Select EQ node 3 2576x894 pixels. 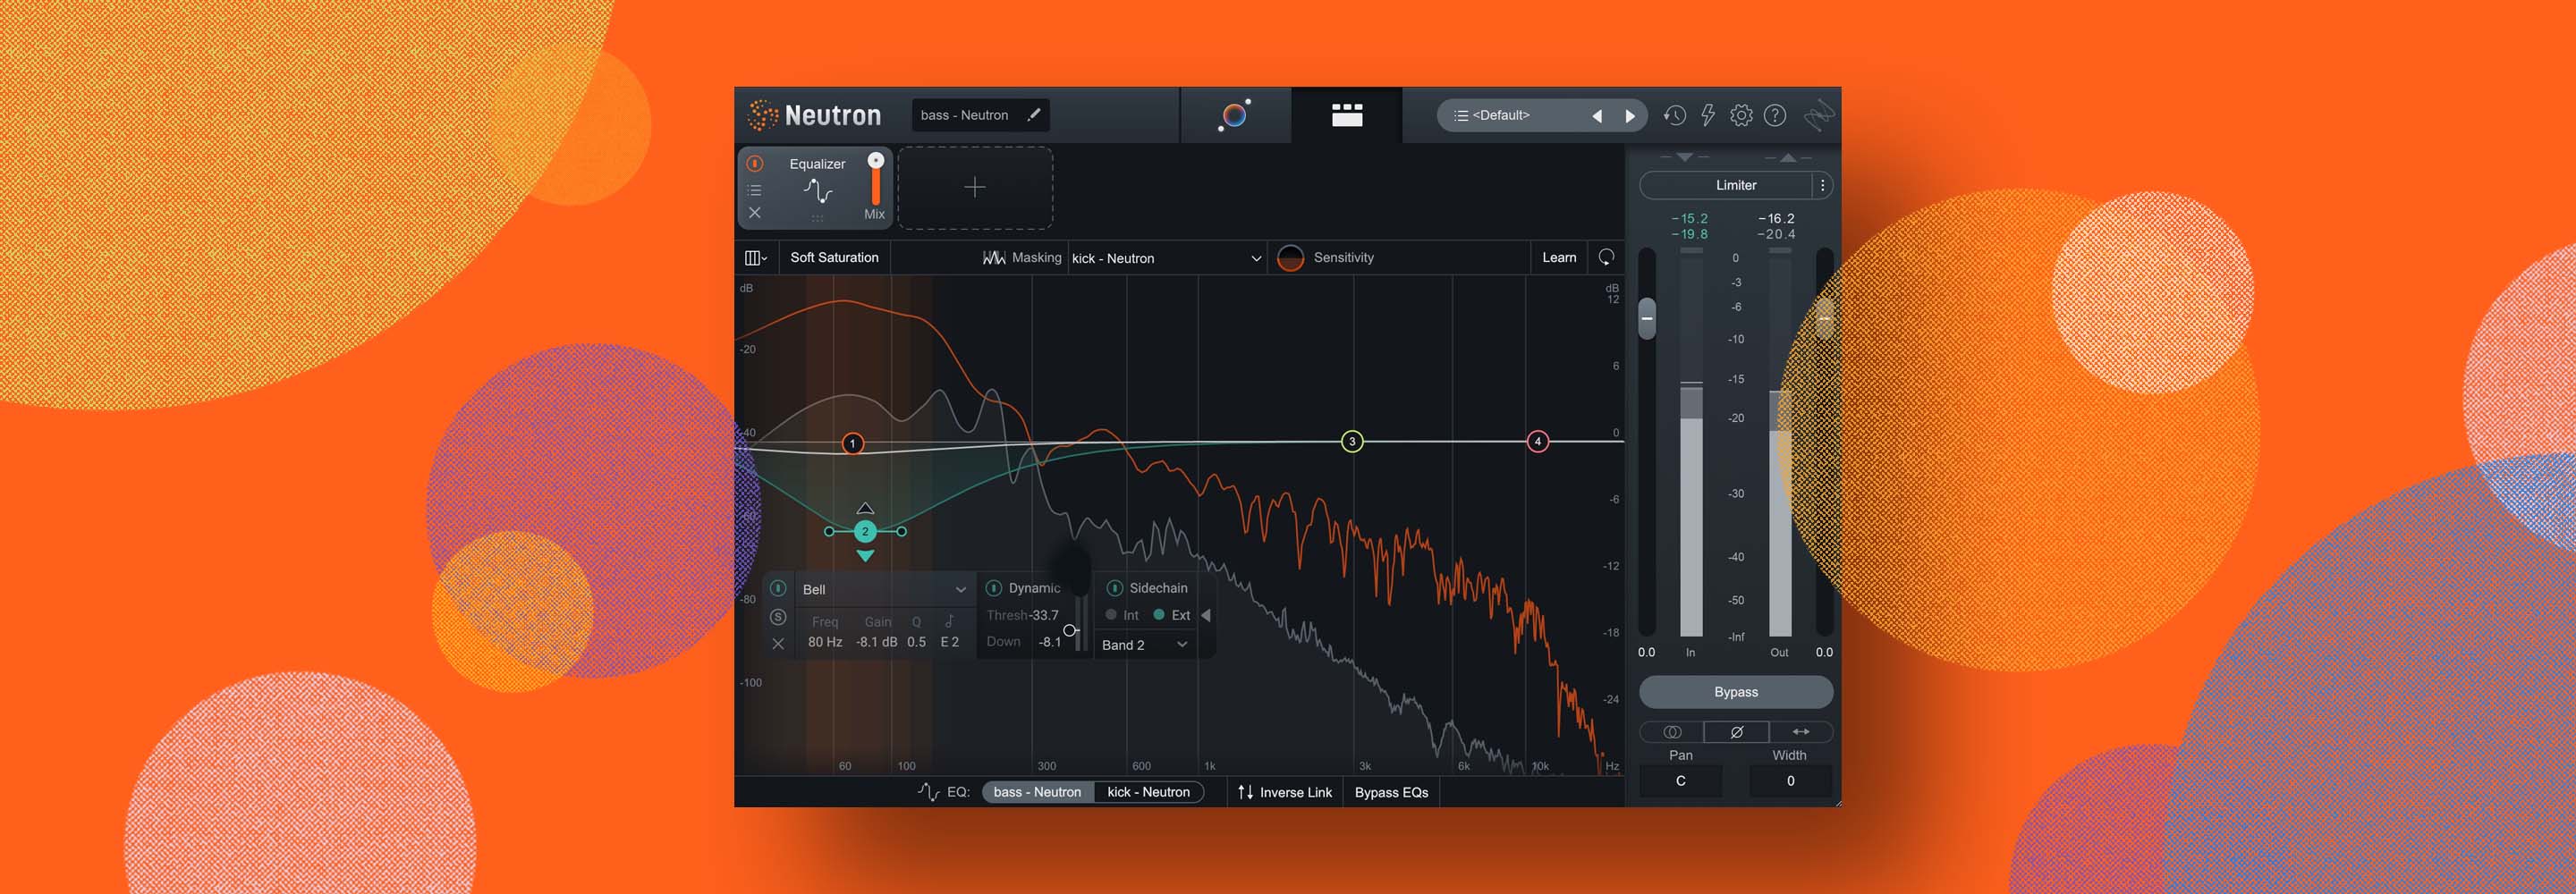[1352, 441]
